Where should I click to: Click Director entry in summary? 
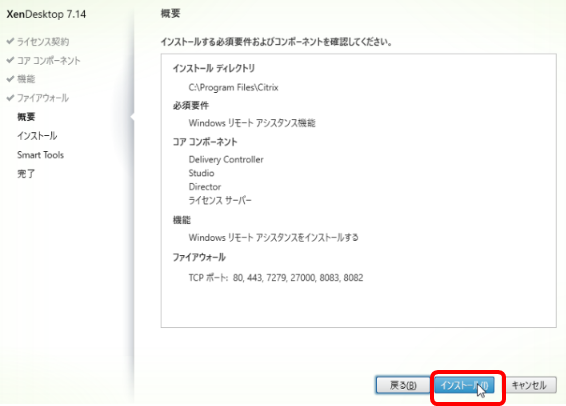205,187
